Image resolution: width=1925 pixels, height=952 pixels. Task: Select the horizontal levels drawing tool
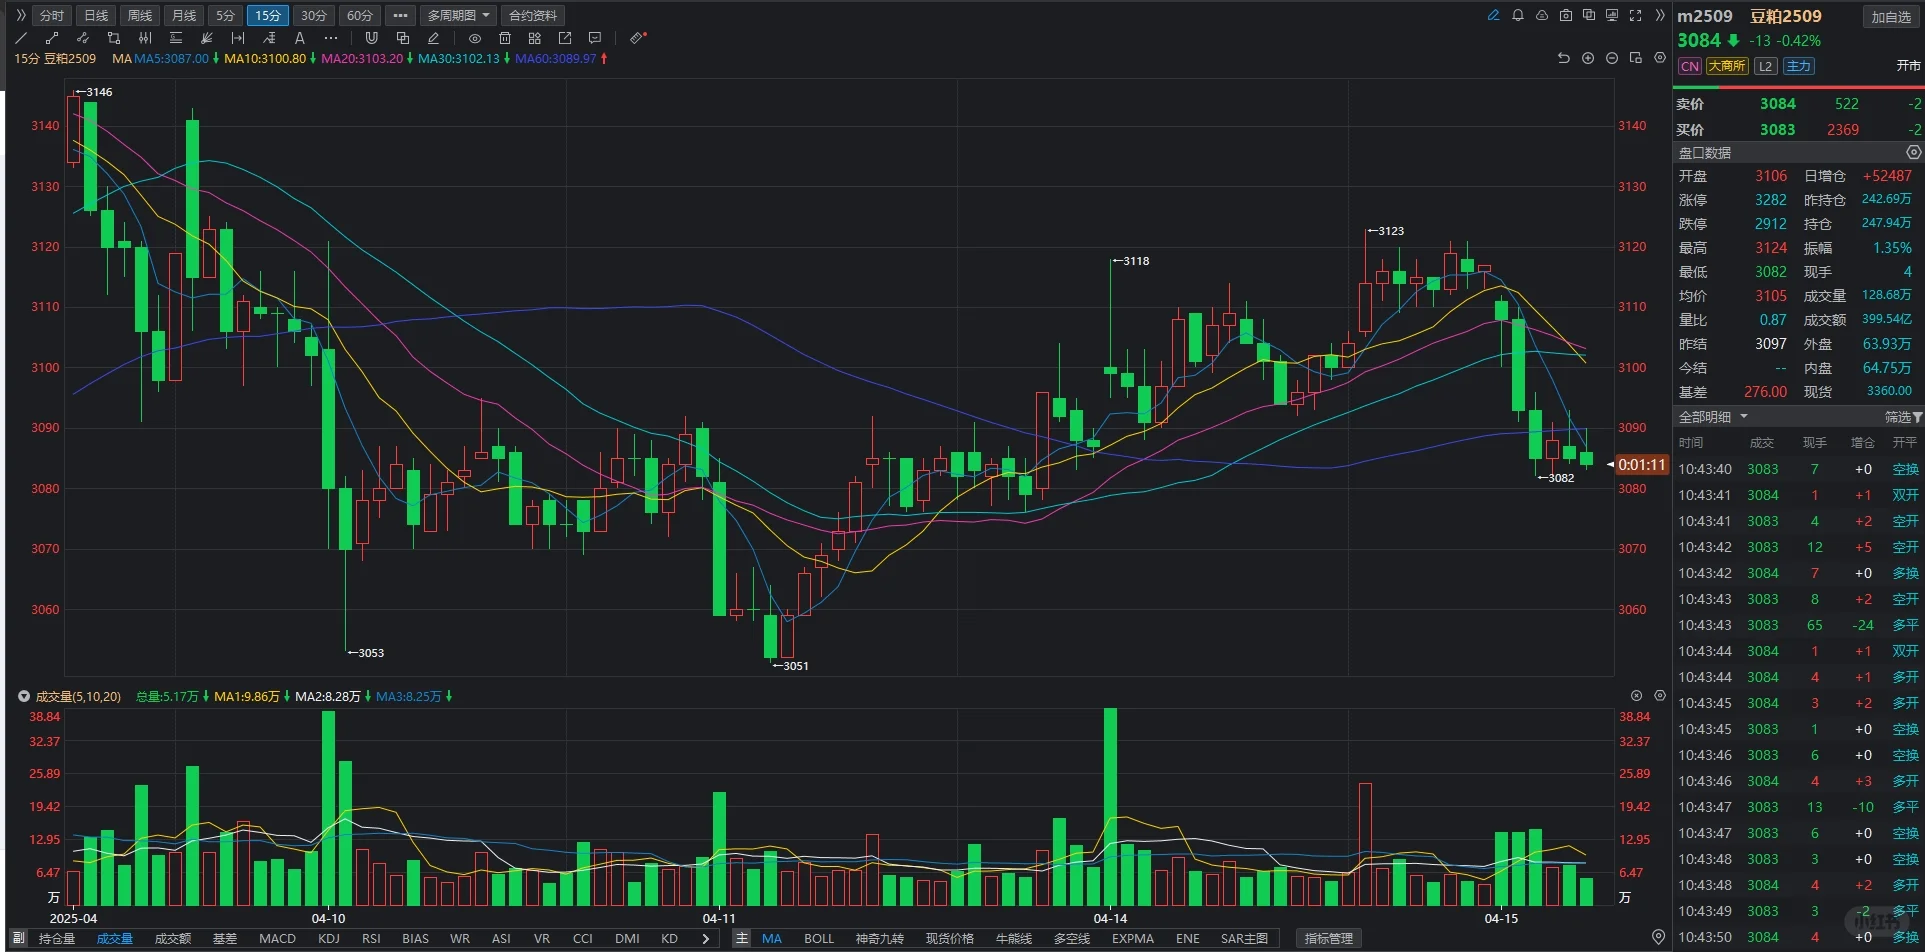coord(176,38)
